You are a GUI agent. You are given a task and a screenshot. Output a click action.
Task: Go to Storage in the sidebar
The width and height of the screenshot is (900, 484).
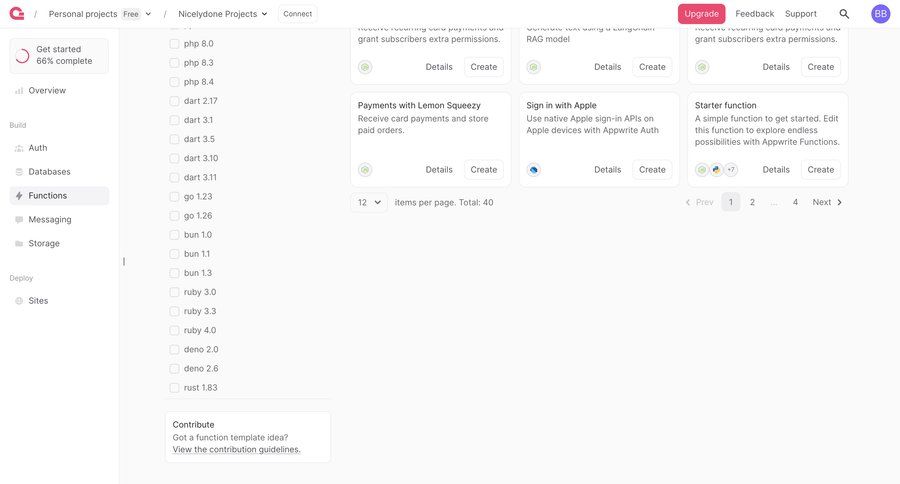point(59,243)
